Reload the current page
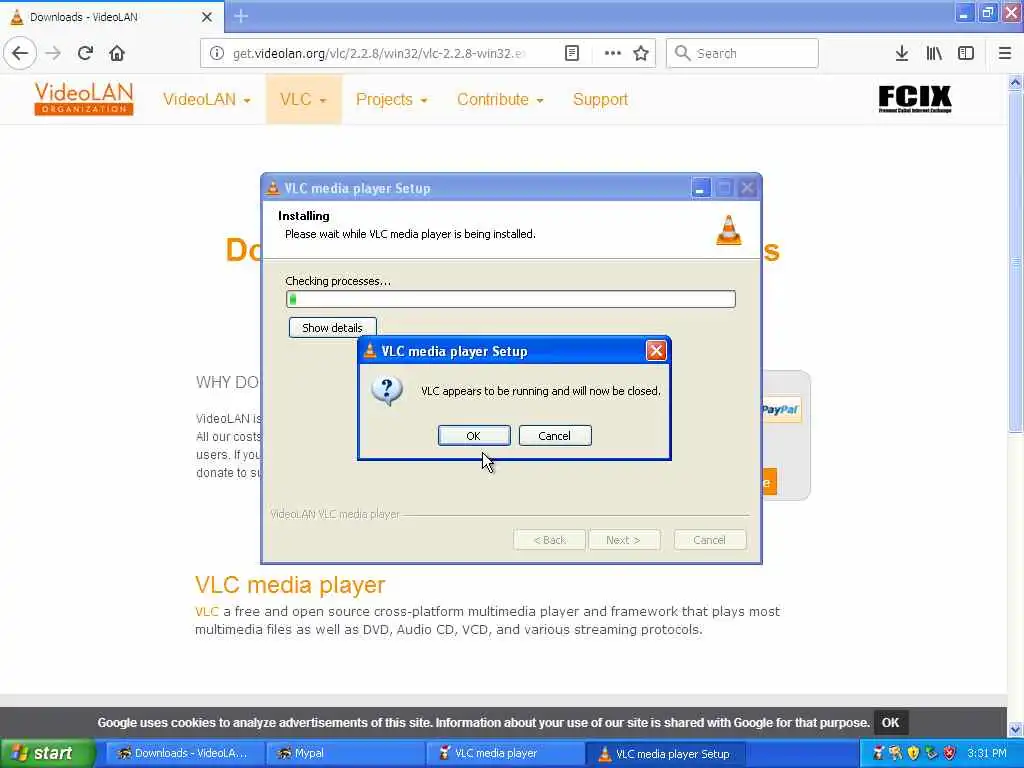This screenshot has height=768, width=1024. point(85,54)
